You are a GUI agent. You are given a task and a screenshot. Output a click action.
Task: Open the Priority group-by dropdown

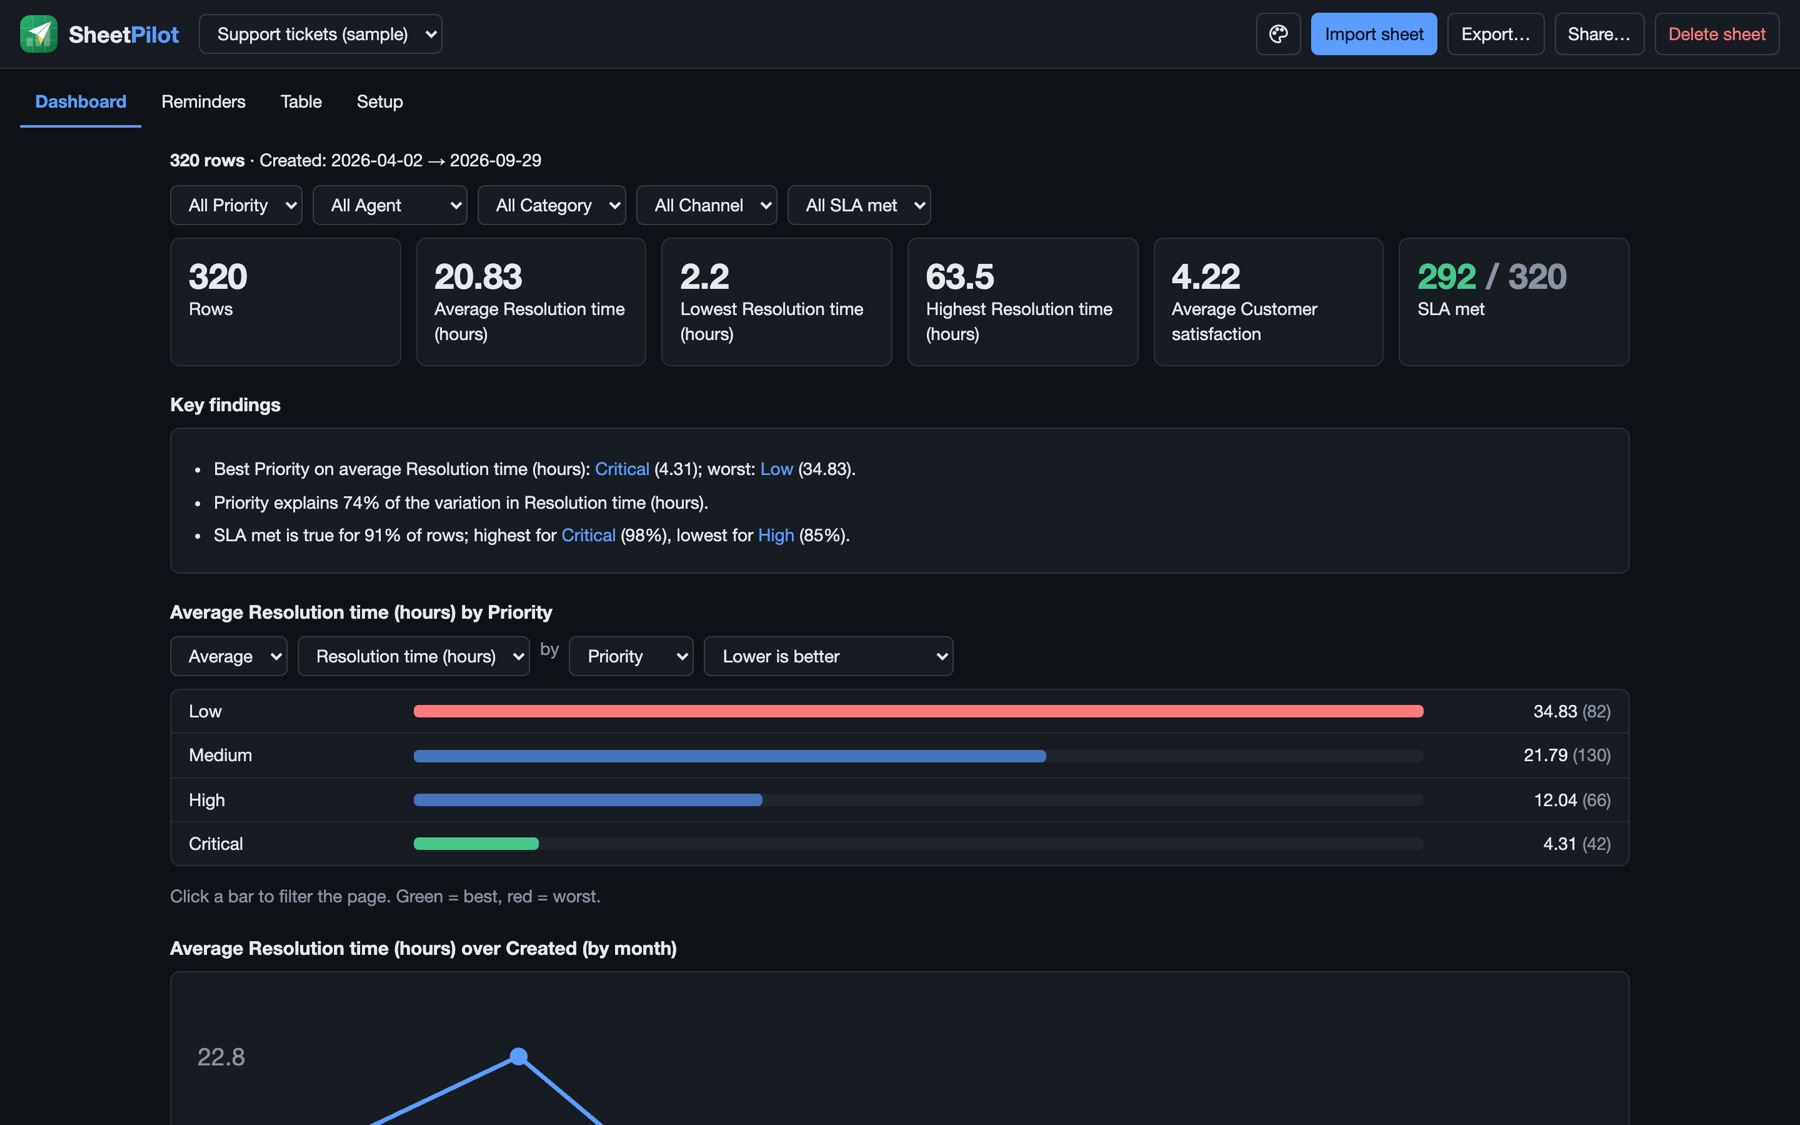(630, 656)
